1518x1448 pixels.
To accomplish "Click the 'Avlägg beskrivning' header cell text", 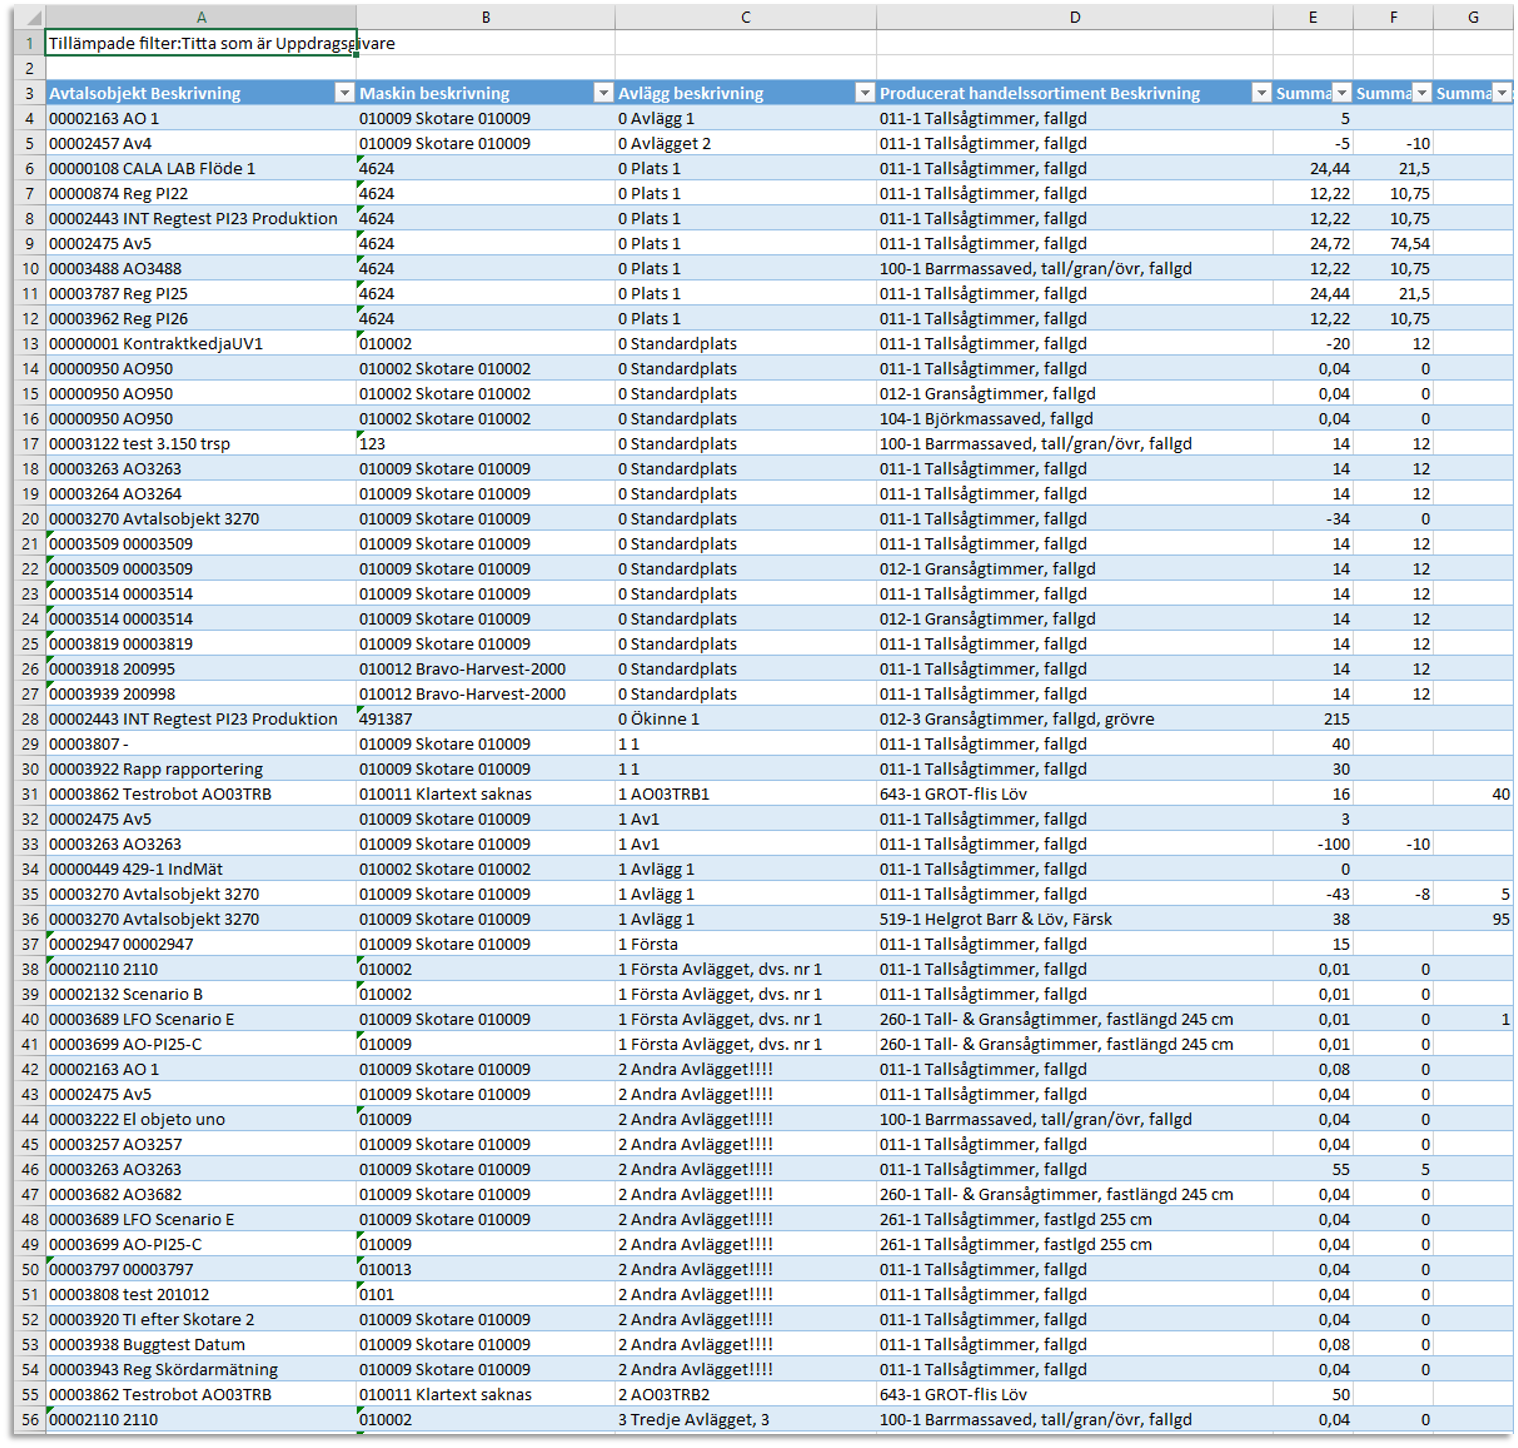I will pos(691,93).
